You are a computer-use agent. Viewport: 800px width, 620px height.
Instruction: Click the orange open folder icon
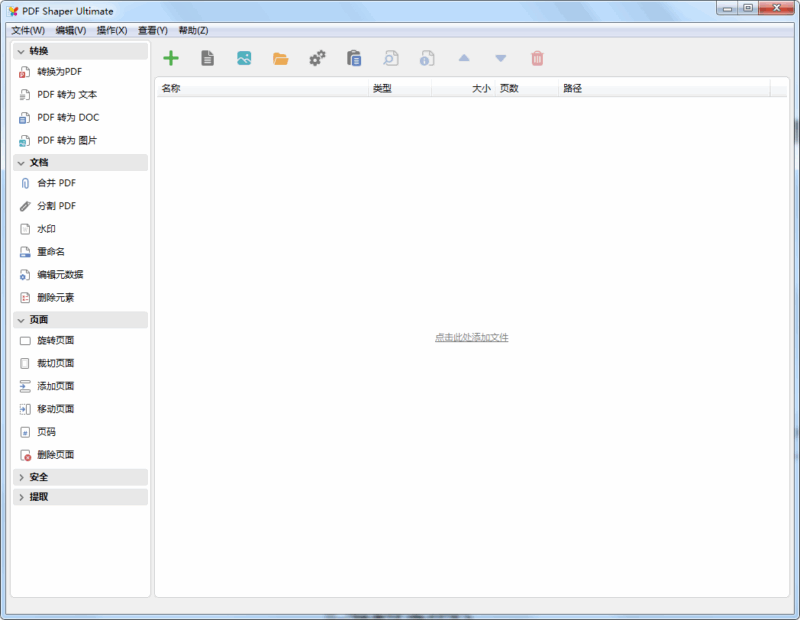281,59
